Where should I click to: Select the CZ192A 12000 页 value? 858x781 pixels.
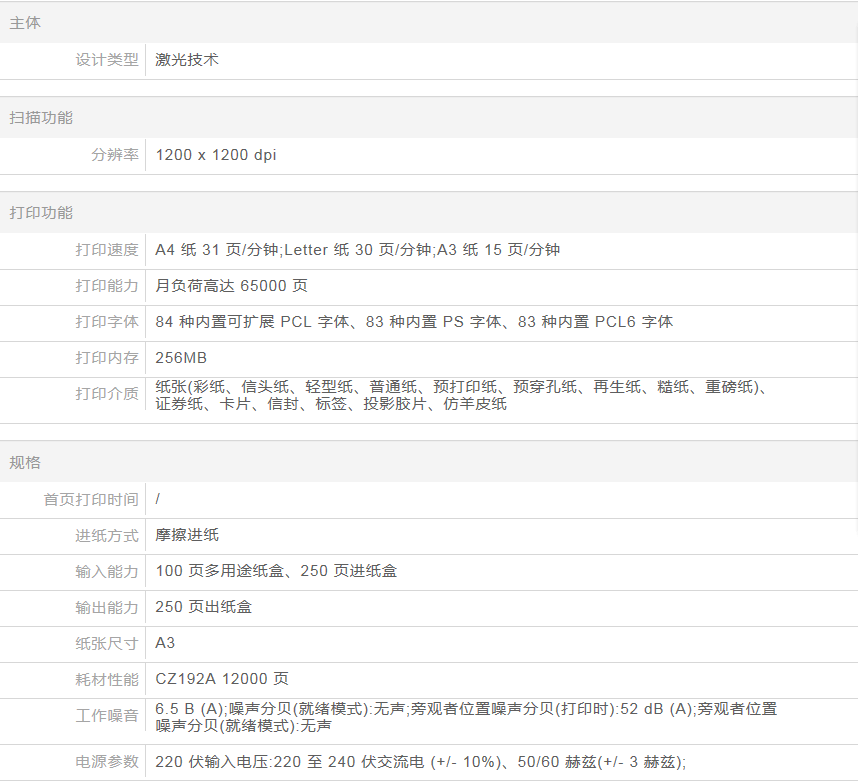click(x=222, y=679)
